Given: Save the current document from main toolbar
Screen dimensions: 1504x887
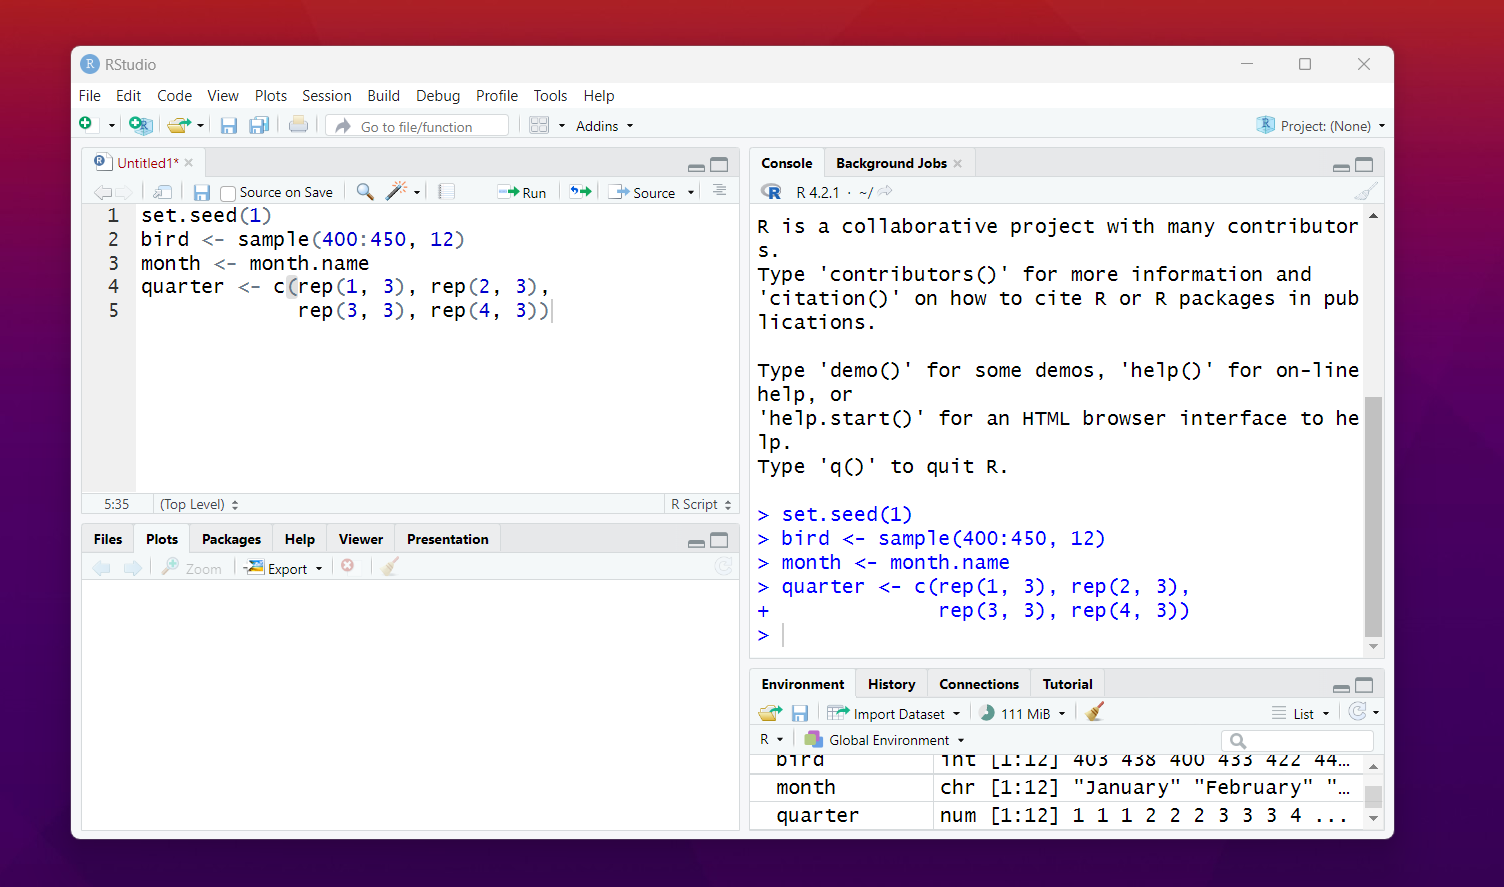Looking at the screenshot, I should click(229, 125).
